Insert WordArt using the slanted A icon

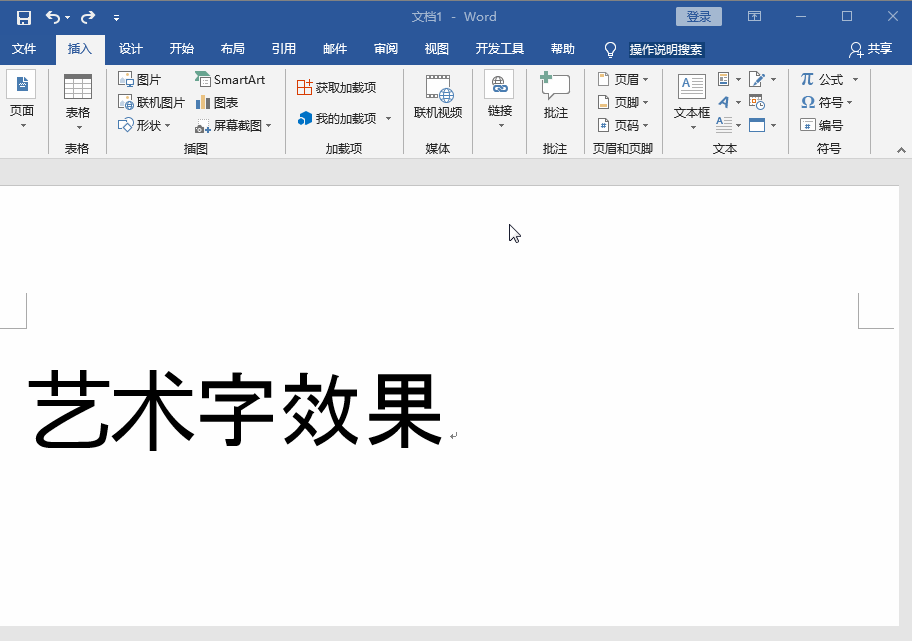[x=723, y=102]
